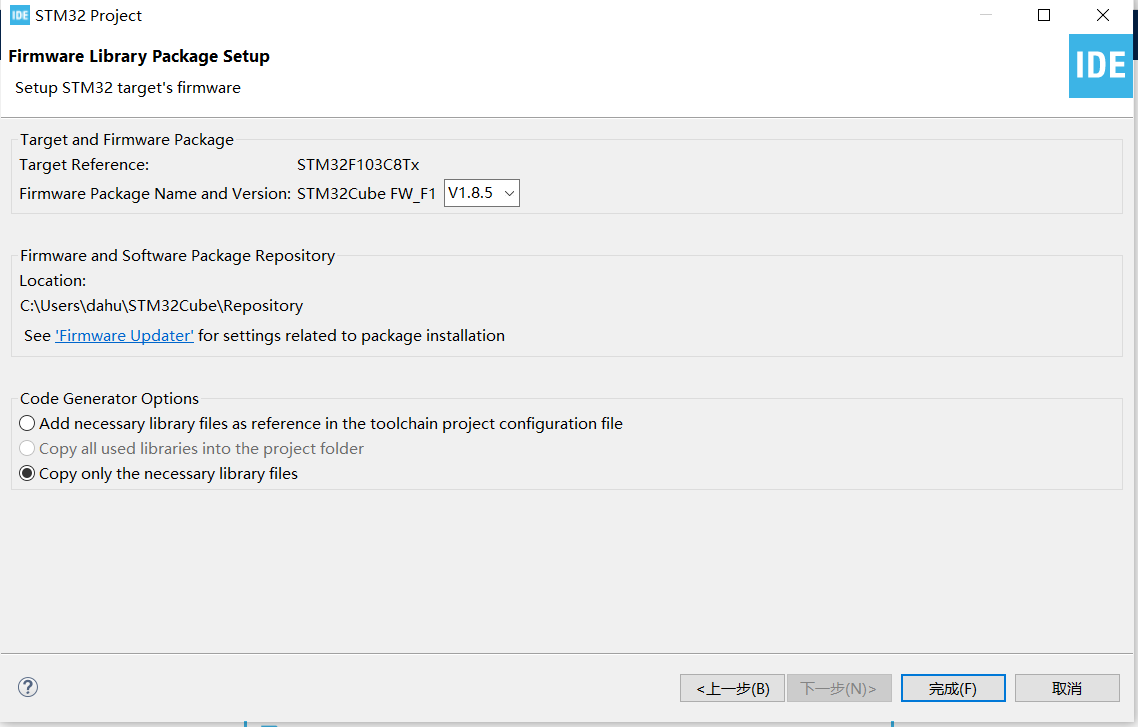Click the 'Target and Firmware Package' group label
Image resolution: width=1138 pixels, height=727 pixels.
point(127,140)
